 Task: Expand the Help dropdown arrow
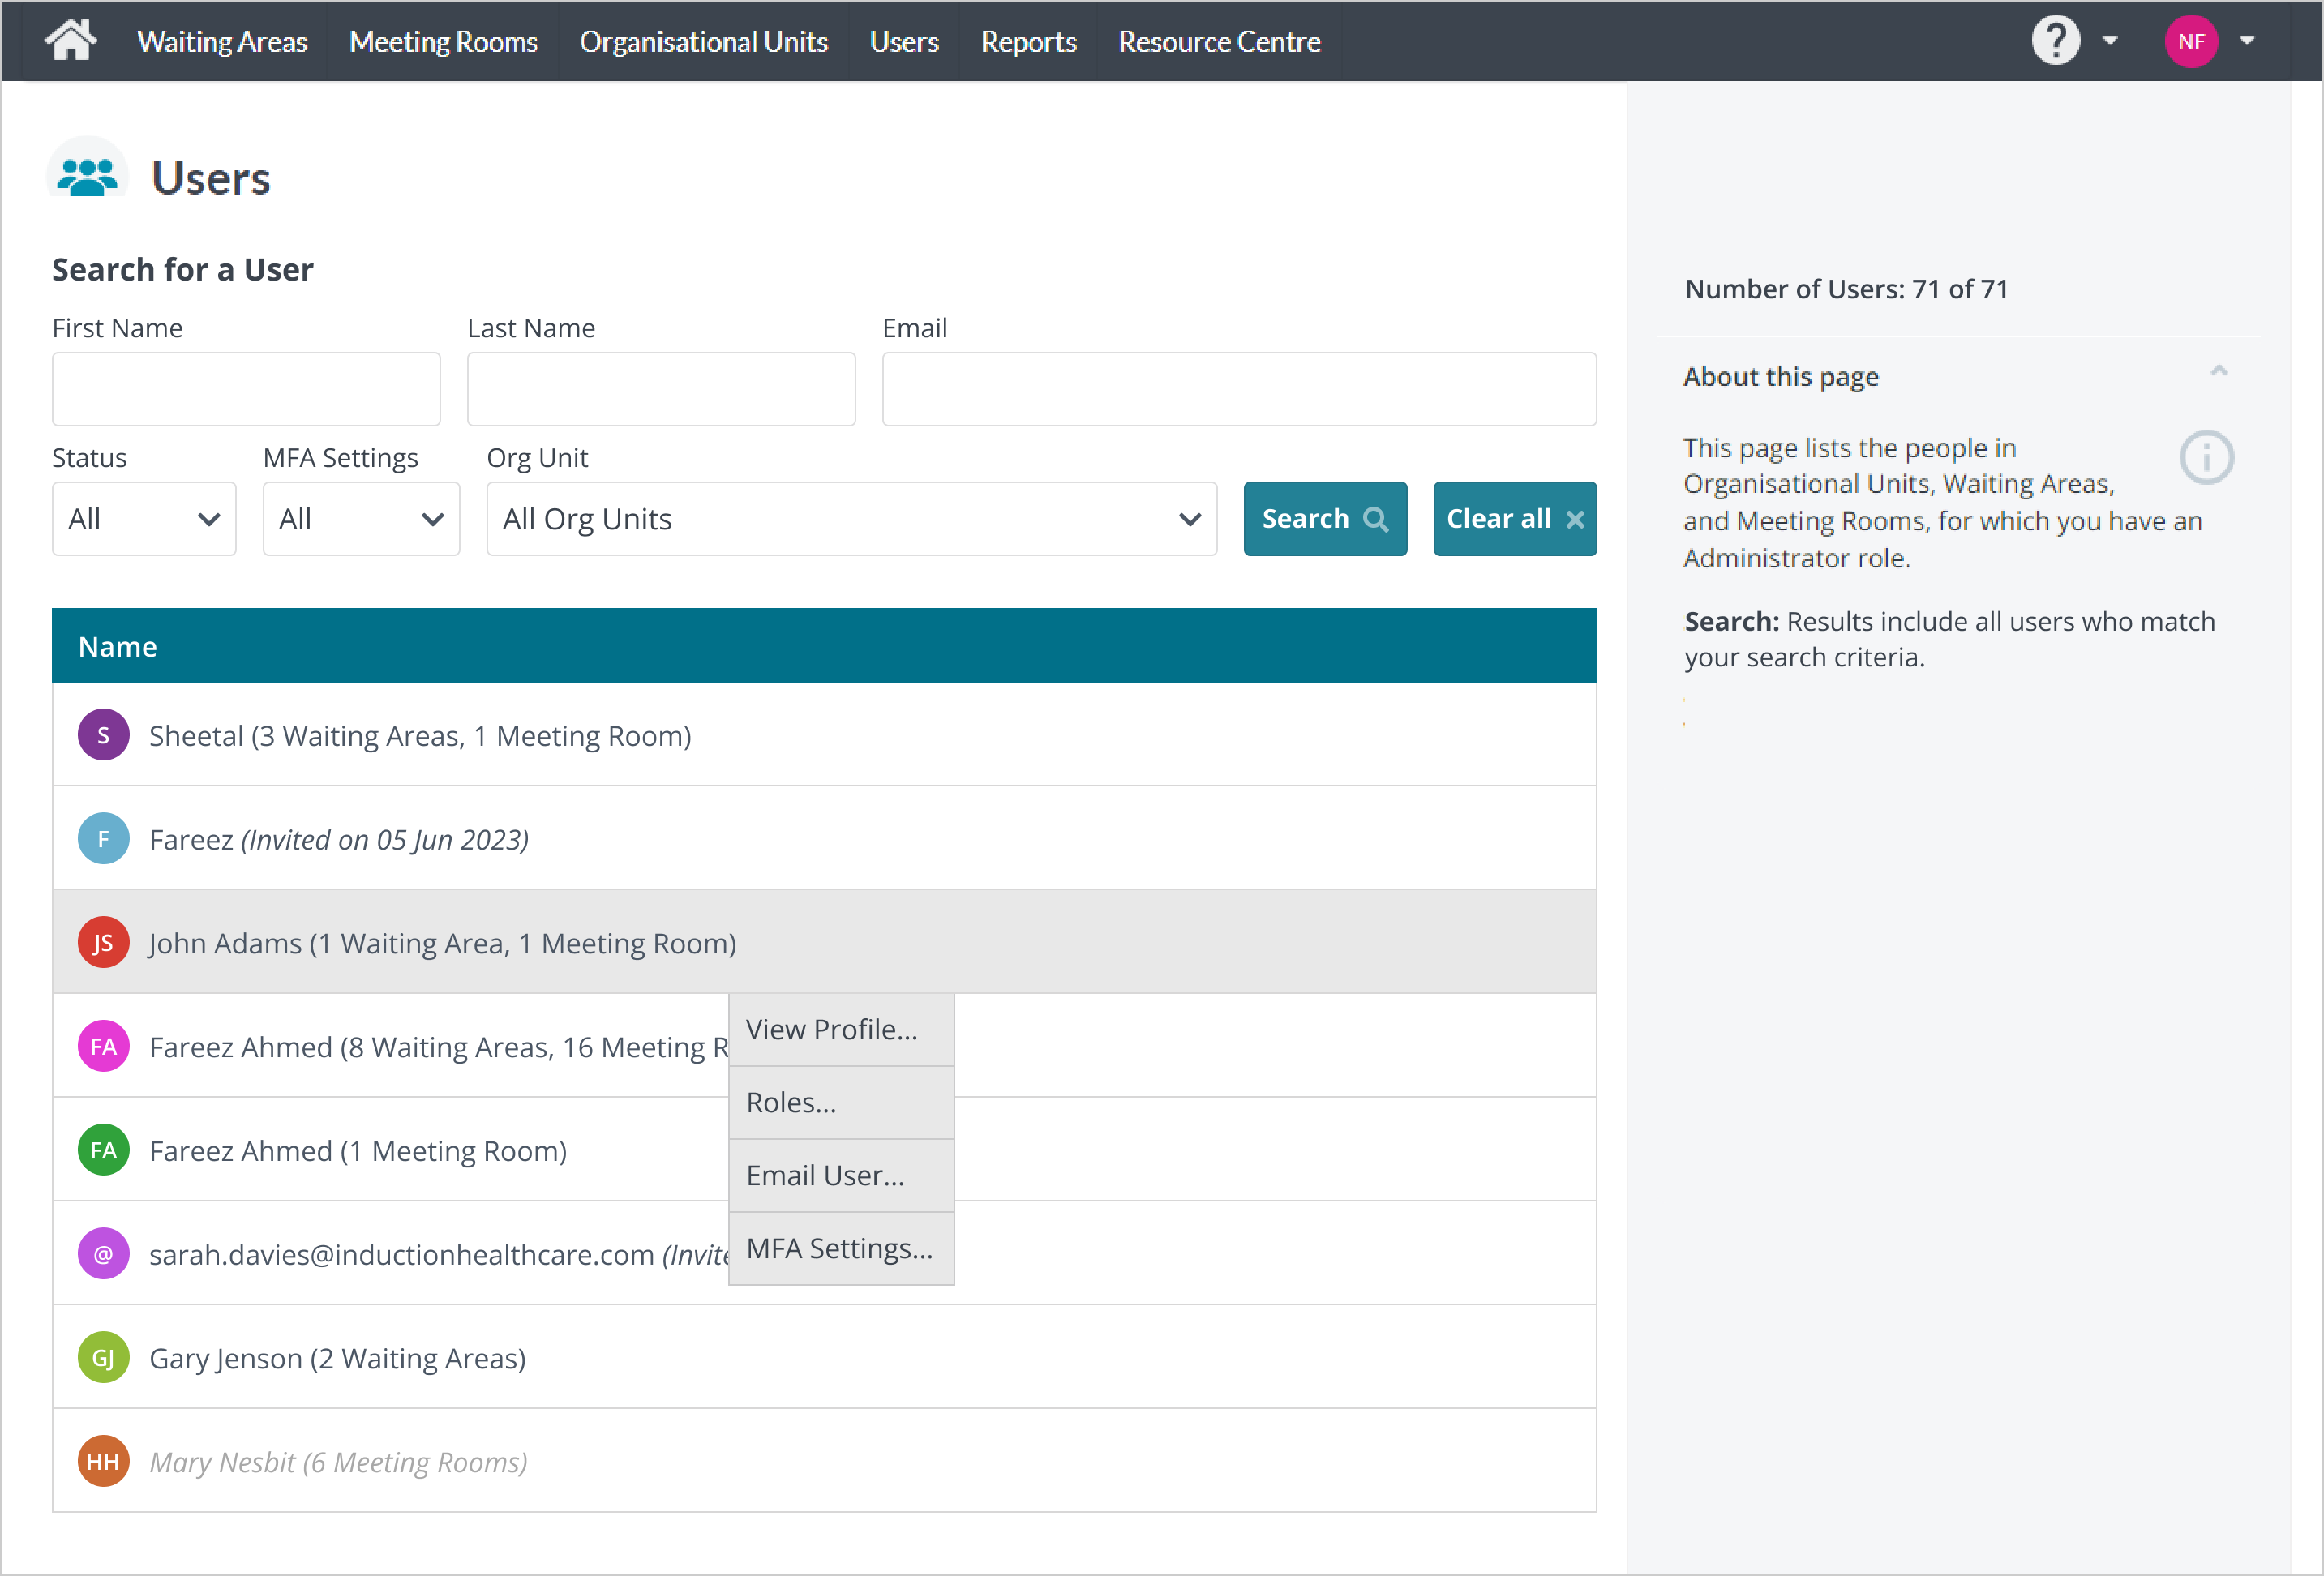pyautogui.click(x=2110, y=41)
